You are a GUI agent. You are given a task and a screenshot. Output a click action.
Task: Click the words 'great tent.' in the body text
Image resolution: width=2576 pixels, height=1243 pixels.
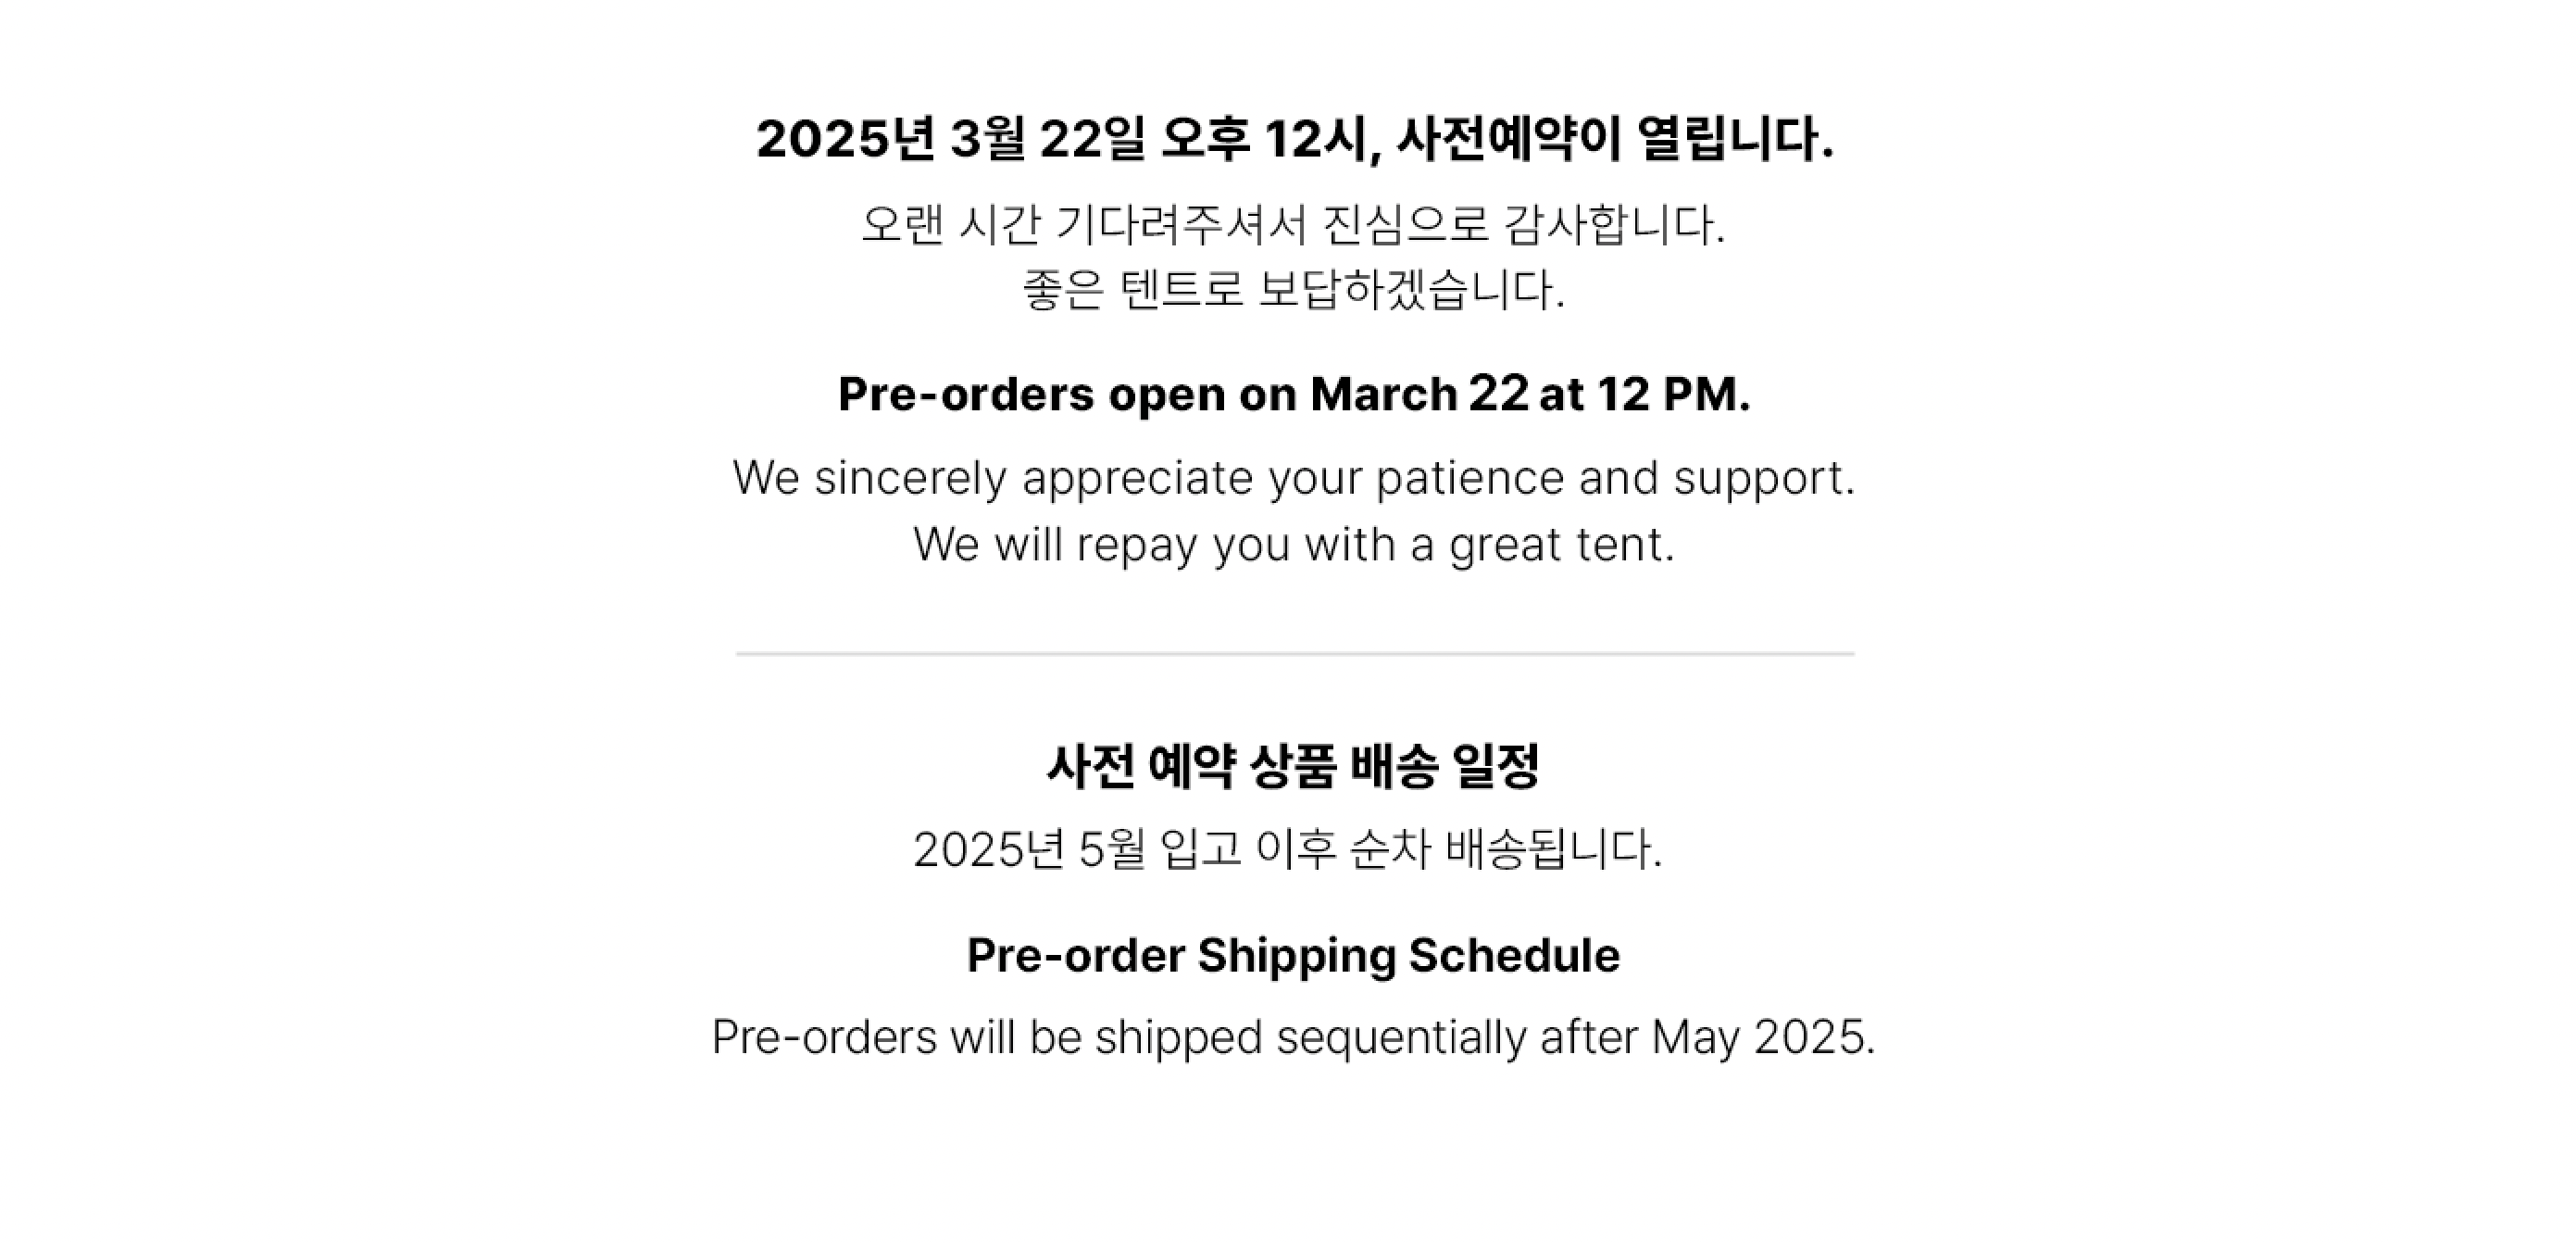(1562, 546)
